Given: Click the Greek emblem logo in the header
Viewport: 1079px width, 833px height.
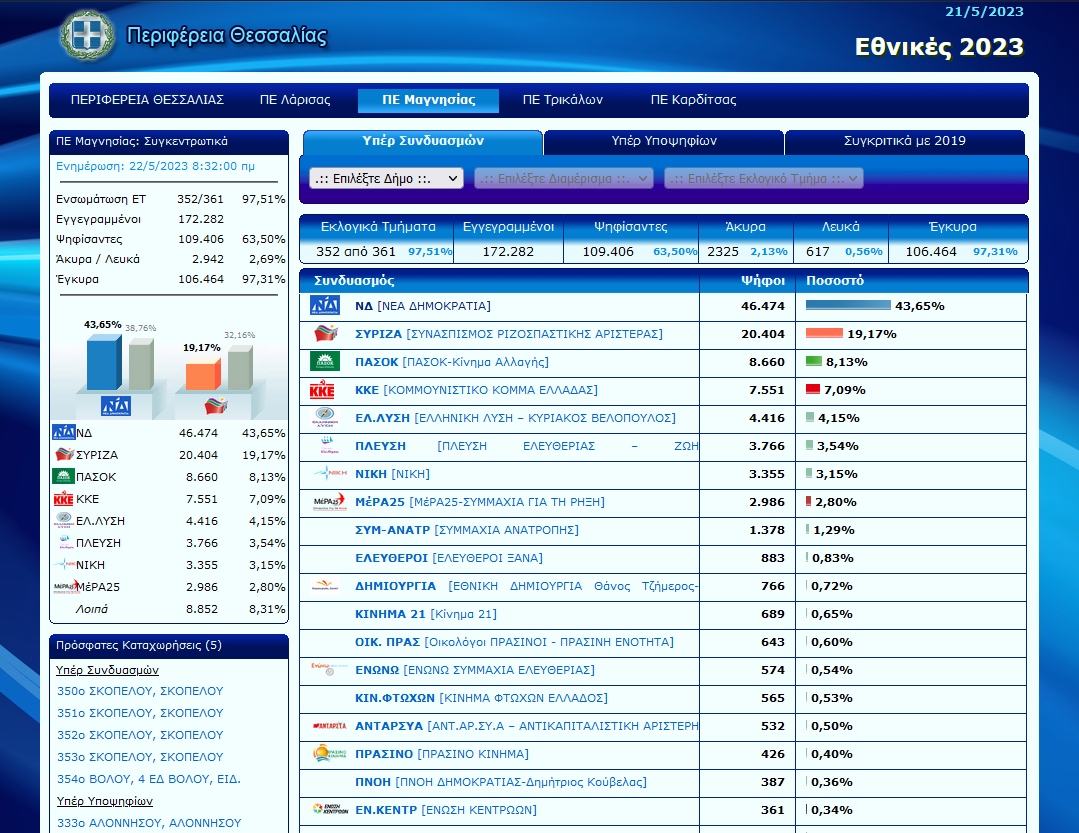Looking at the screenshot, I should pos(87,35).
